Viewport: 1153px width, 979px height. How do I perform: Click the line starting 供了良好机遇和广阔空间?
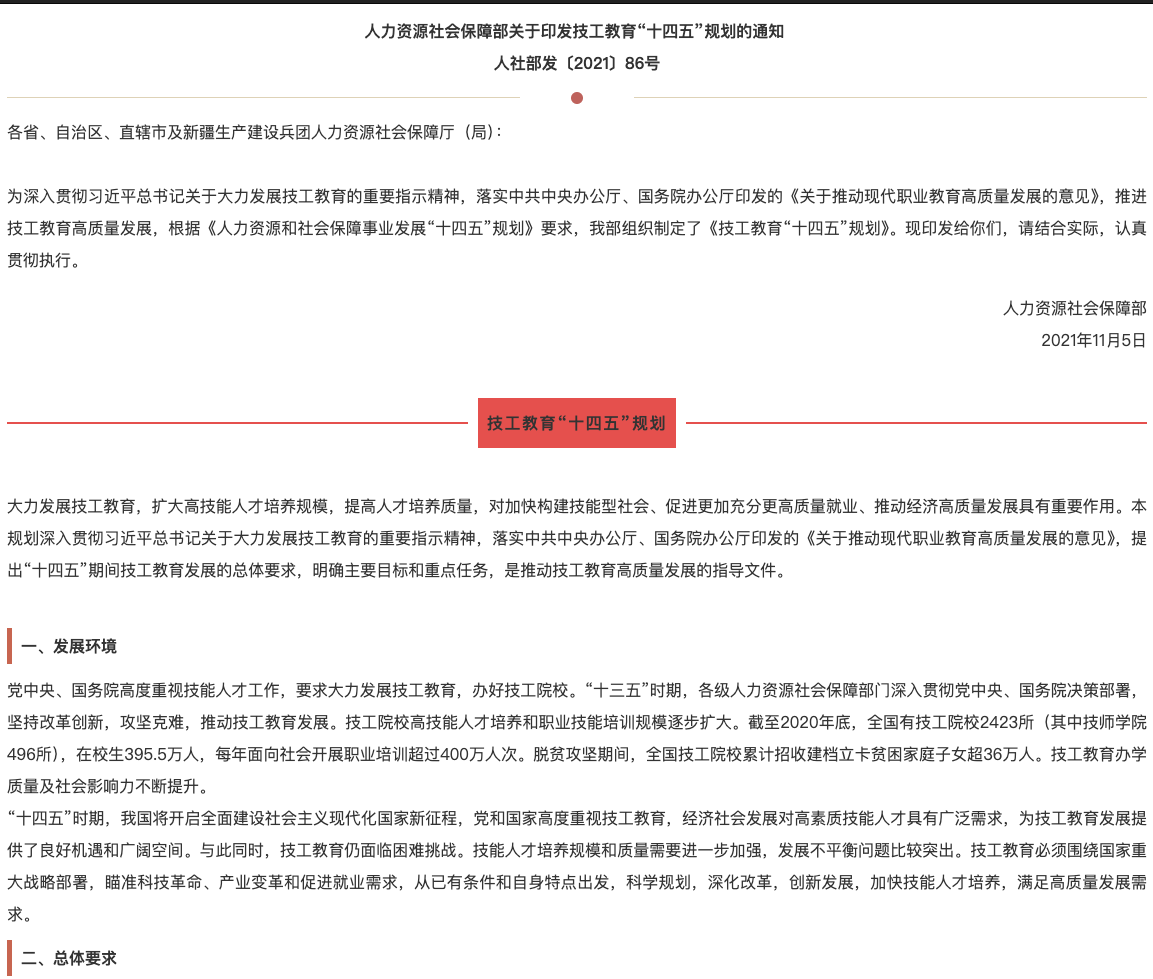pos(576,850)
